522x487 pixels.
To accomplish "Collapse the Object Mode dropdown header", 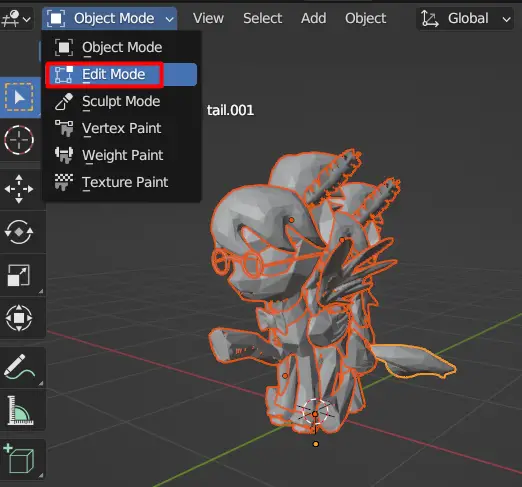I will 110,18.
